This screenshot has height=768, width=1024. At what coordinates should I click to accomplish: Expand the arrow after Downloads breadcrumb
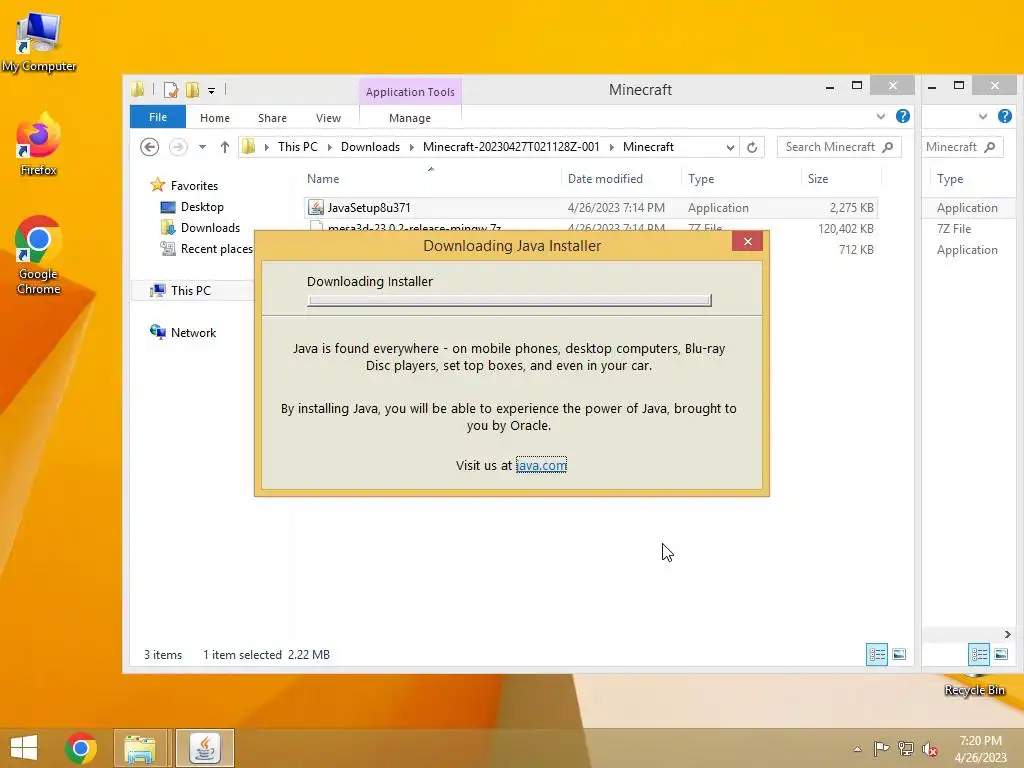[x=411, y=147]
